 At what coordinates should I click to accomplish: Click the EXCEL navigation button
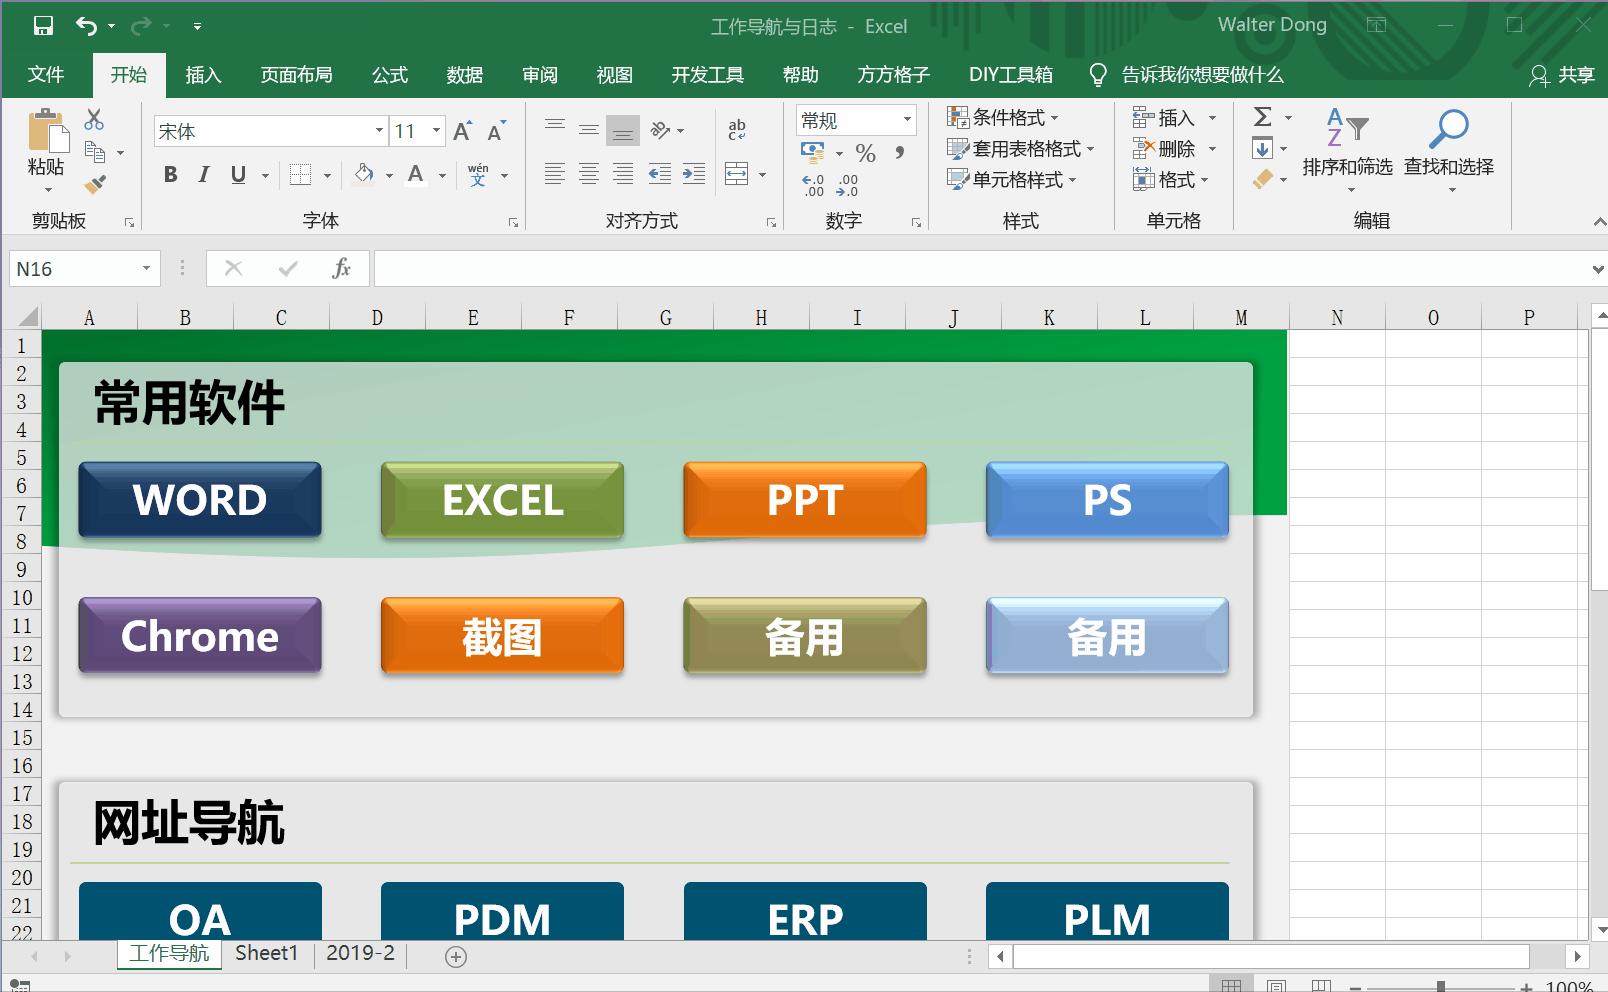[x=501, y=500]
